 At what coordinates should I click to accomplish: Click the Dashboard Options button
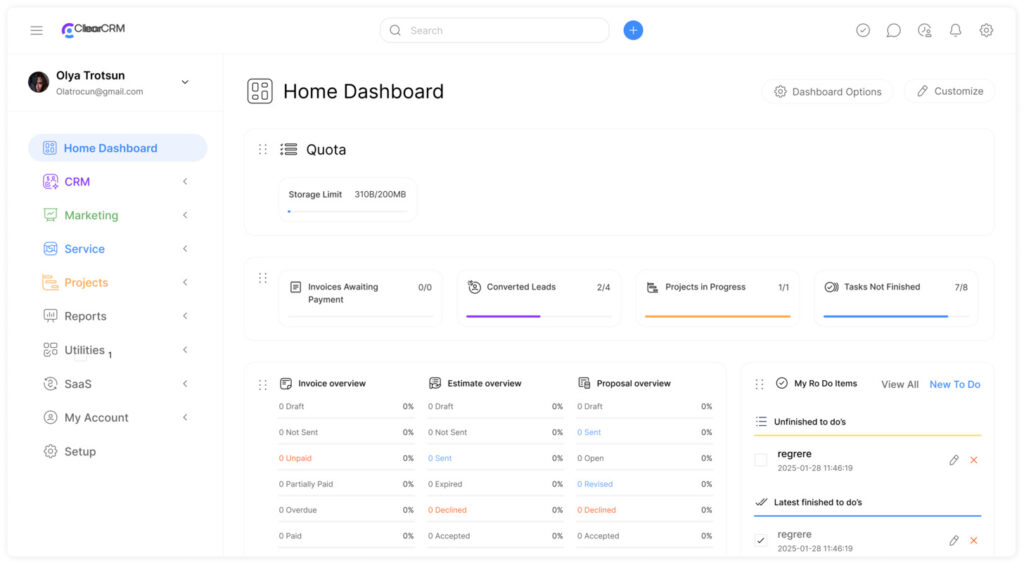827,91
